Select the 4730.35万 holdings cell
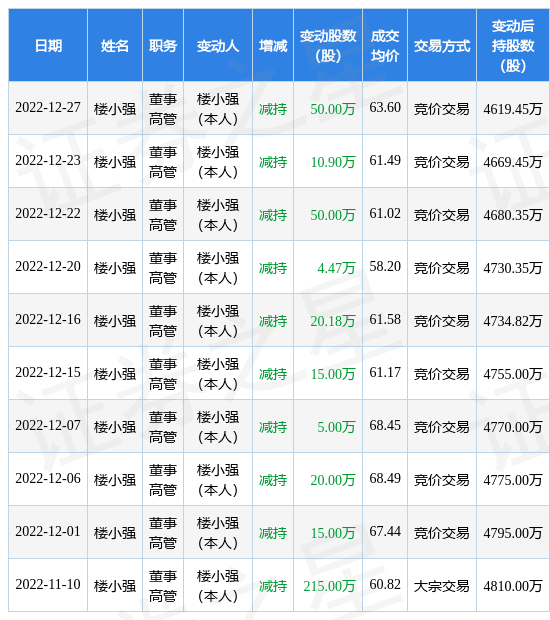The height and width of the screenshot is (620, 550). point(512,268)
